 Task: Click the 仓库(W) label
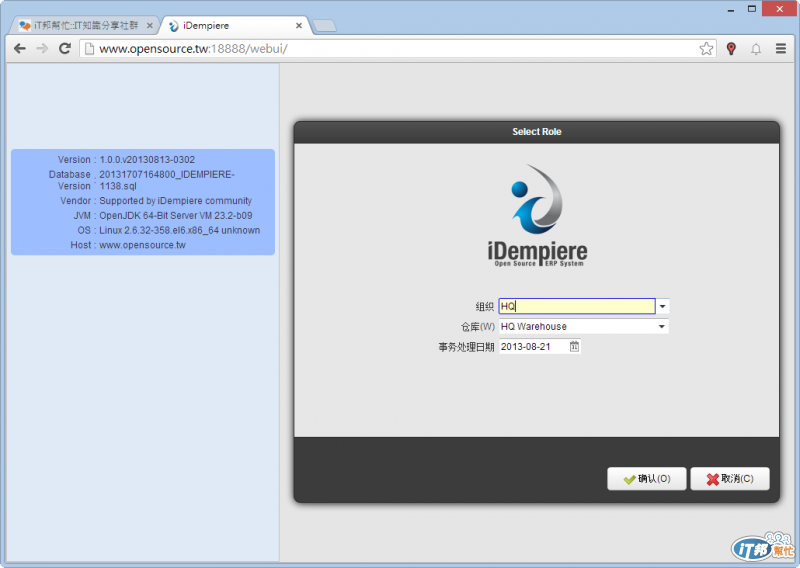478,327
